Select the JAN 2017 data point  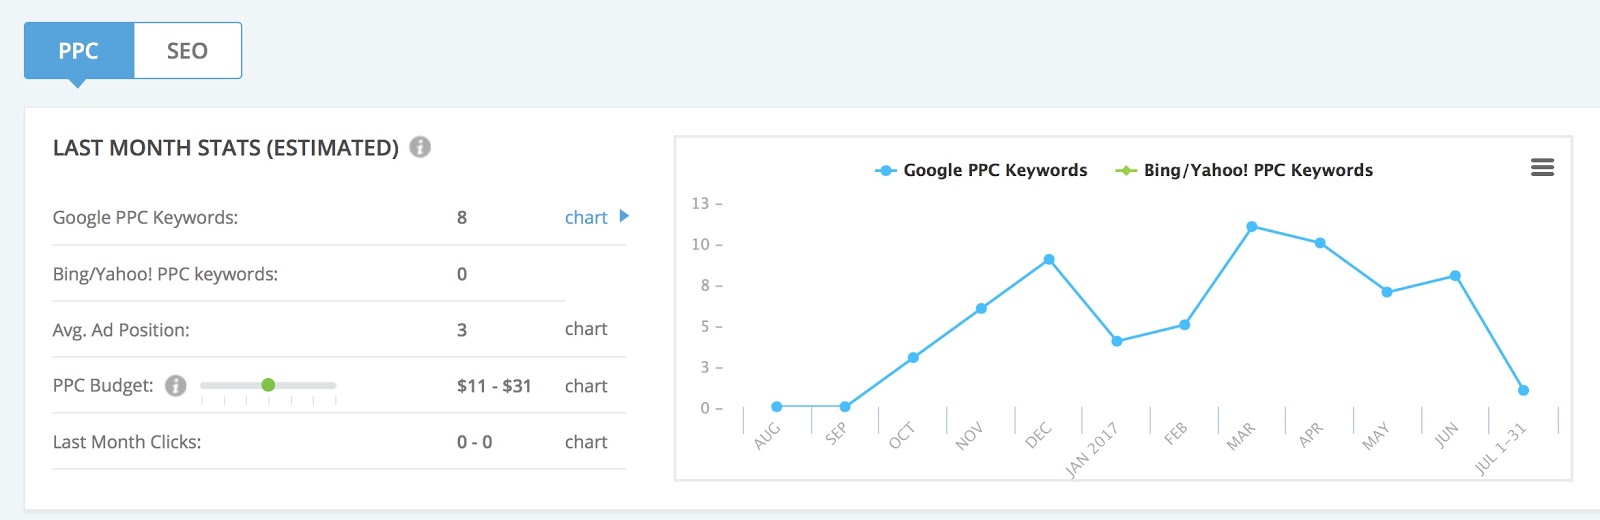(1117, 341)
